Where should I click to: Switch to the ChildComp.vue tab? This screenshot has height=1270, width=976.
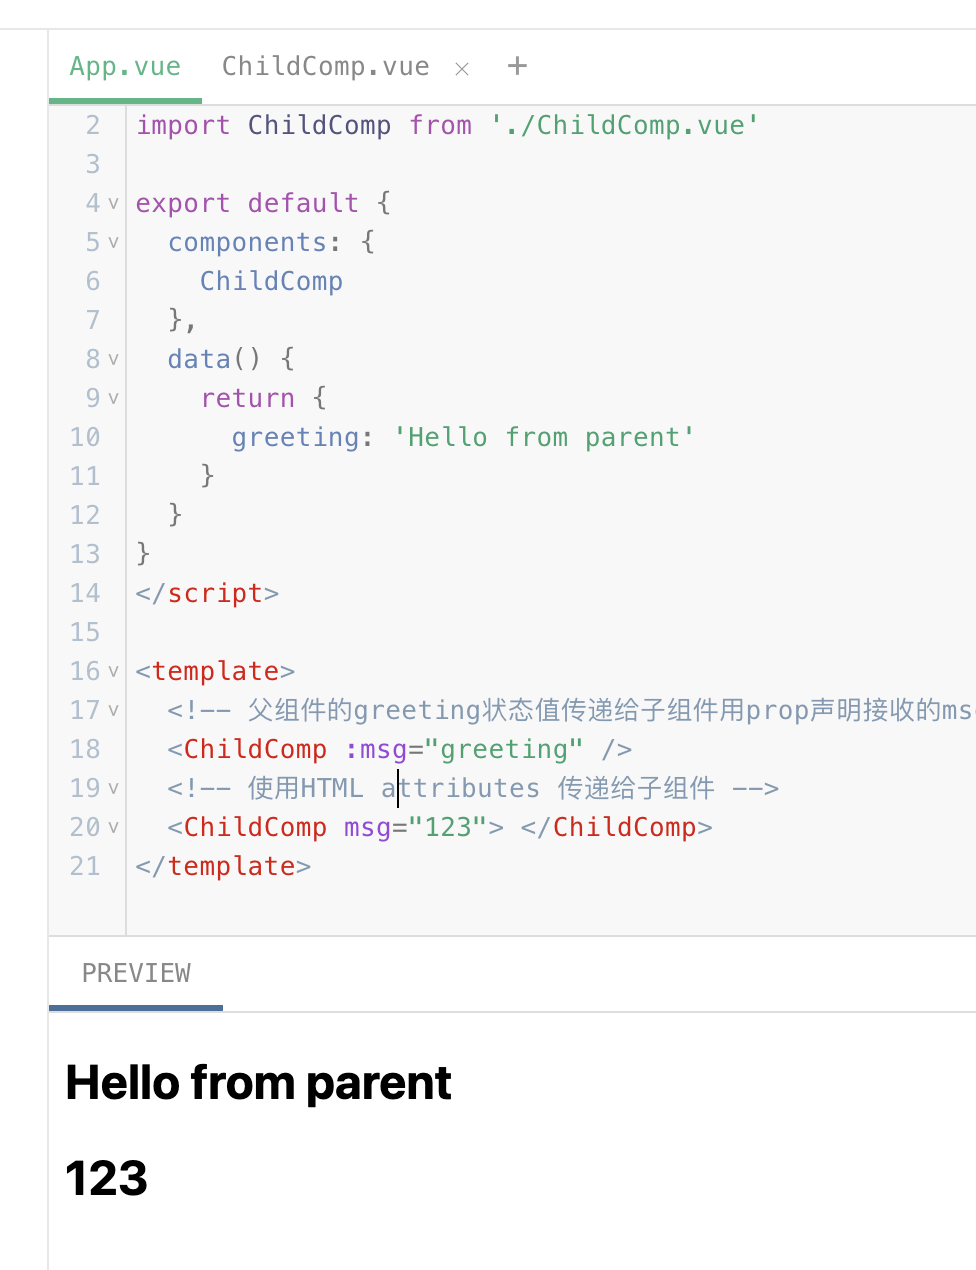326,67
